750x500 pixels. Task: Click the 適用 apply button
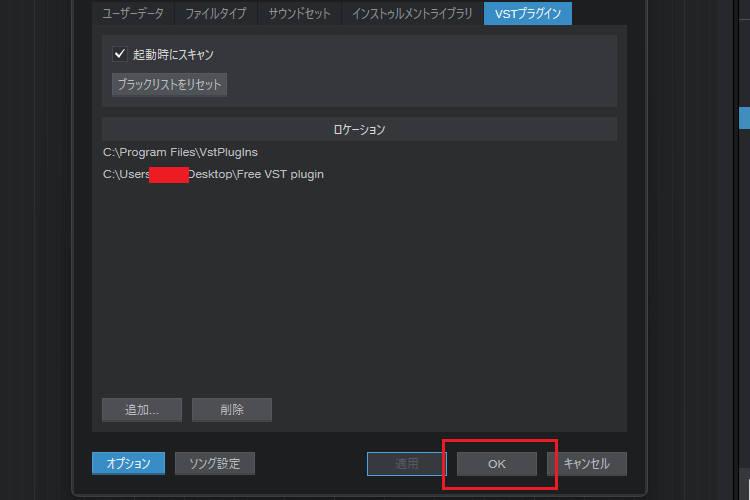tap(406, 463)
